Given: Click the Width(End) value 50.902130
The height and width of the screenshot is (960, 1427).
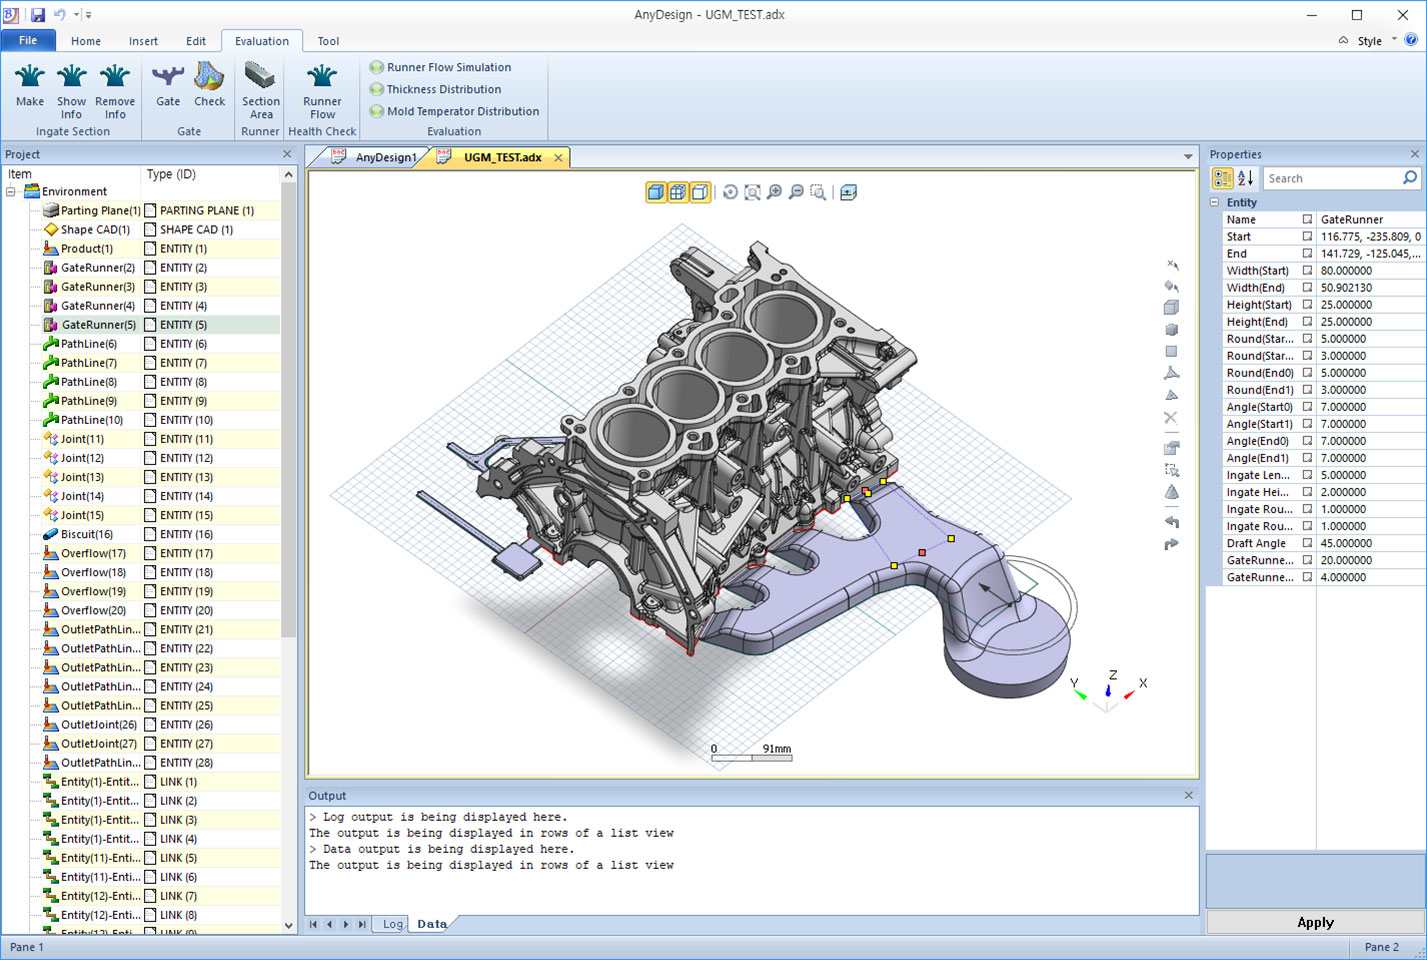Looking at the screenshot, I should point(1346,288).
